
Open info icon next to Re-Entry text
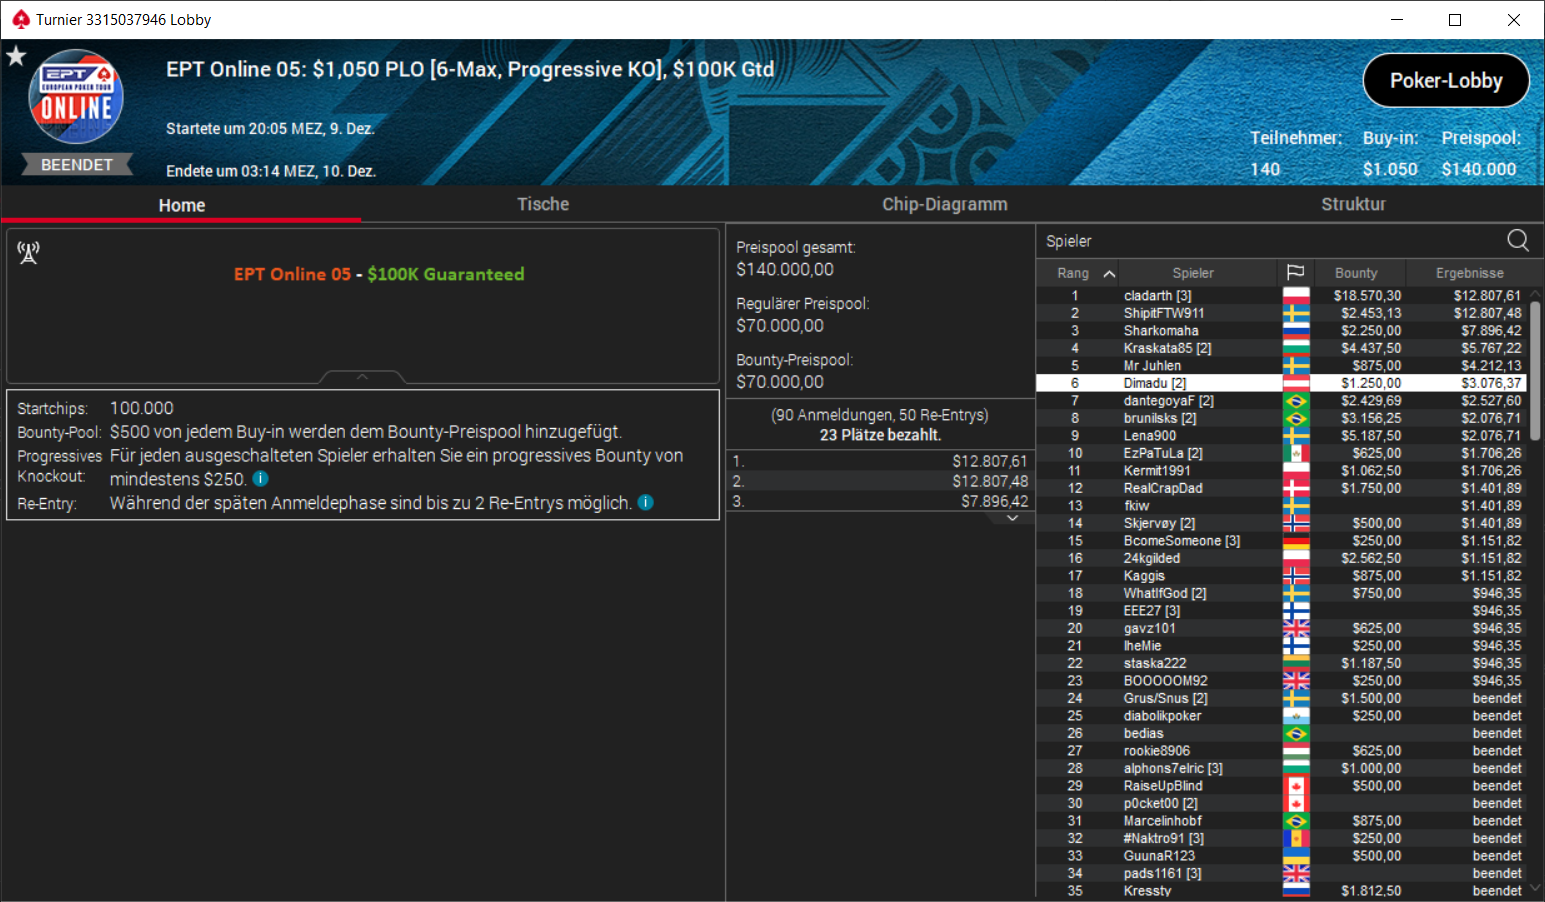point(646,502)
